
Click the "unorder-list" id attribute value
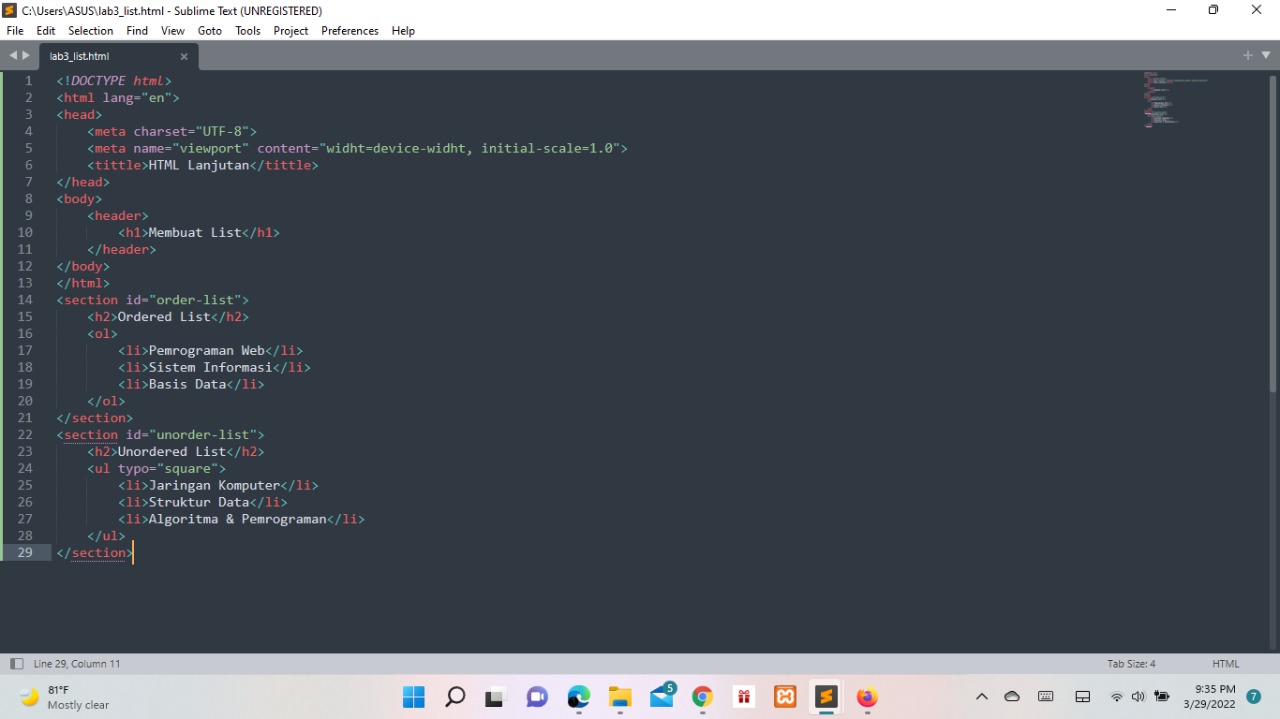203,435
